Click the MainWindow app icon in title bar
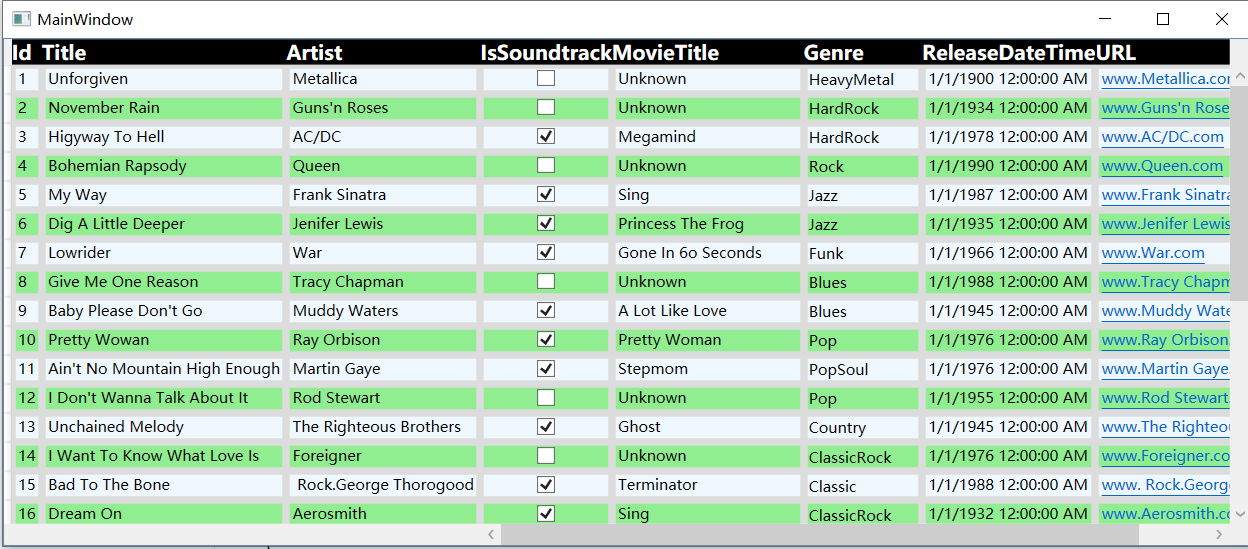 [x=20, y=19]
